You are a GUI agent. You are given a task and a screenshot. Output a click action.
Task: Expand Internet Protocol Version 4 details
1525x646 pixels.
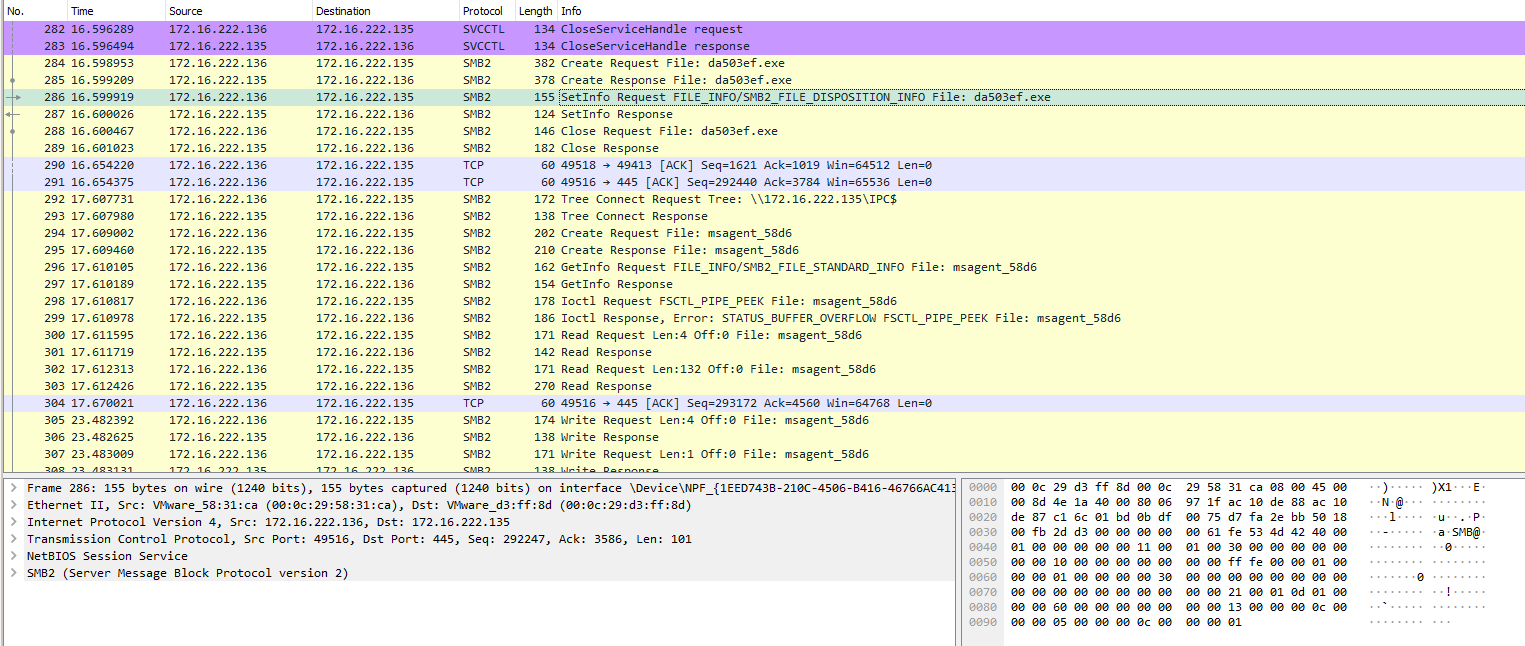click(12, 522)
